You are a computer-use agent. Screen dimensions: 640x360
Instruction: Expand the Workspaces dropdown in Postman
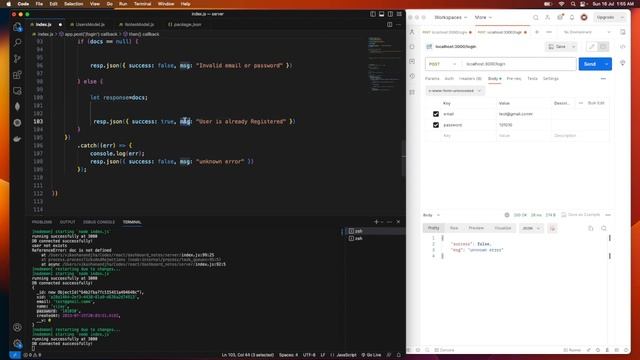[451, 18]
